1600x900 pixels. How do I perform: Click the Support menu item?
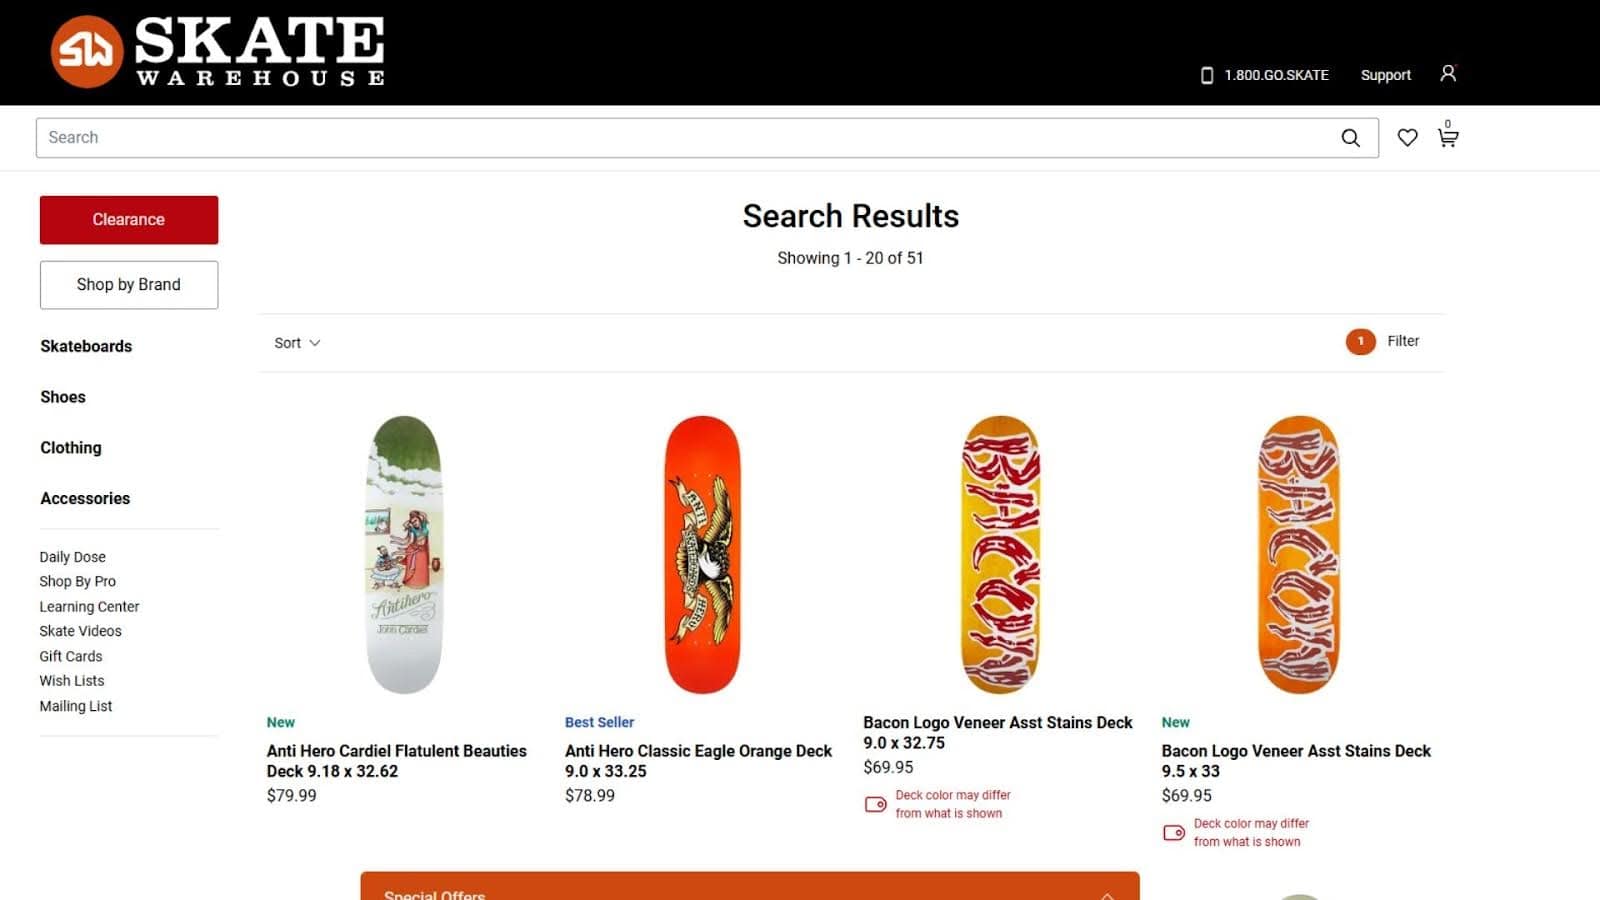1386,74
